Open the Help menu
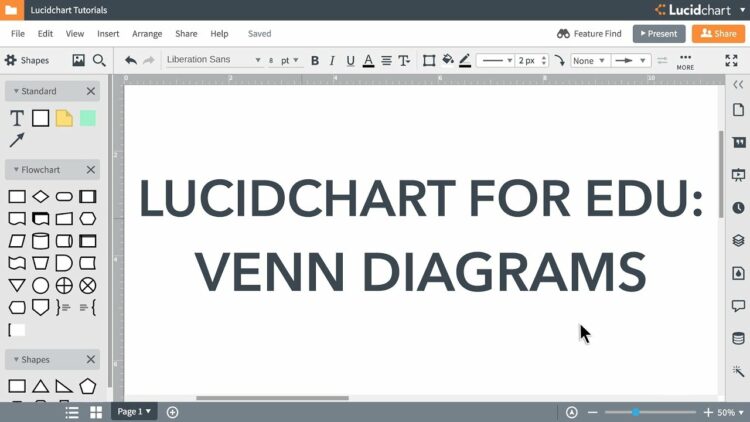 [x=220, y=33]
